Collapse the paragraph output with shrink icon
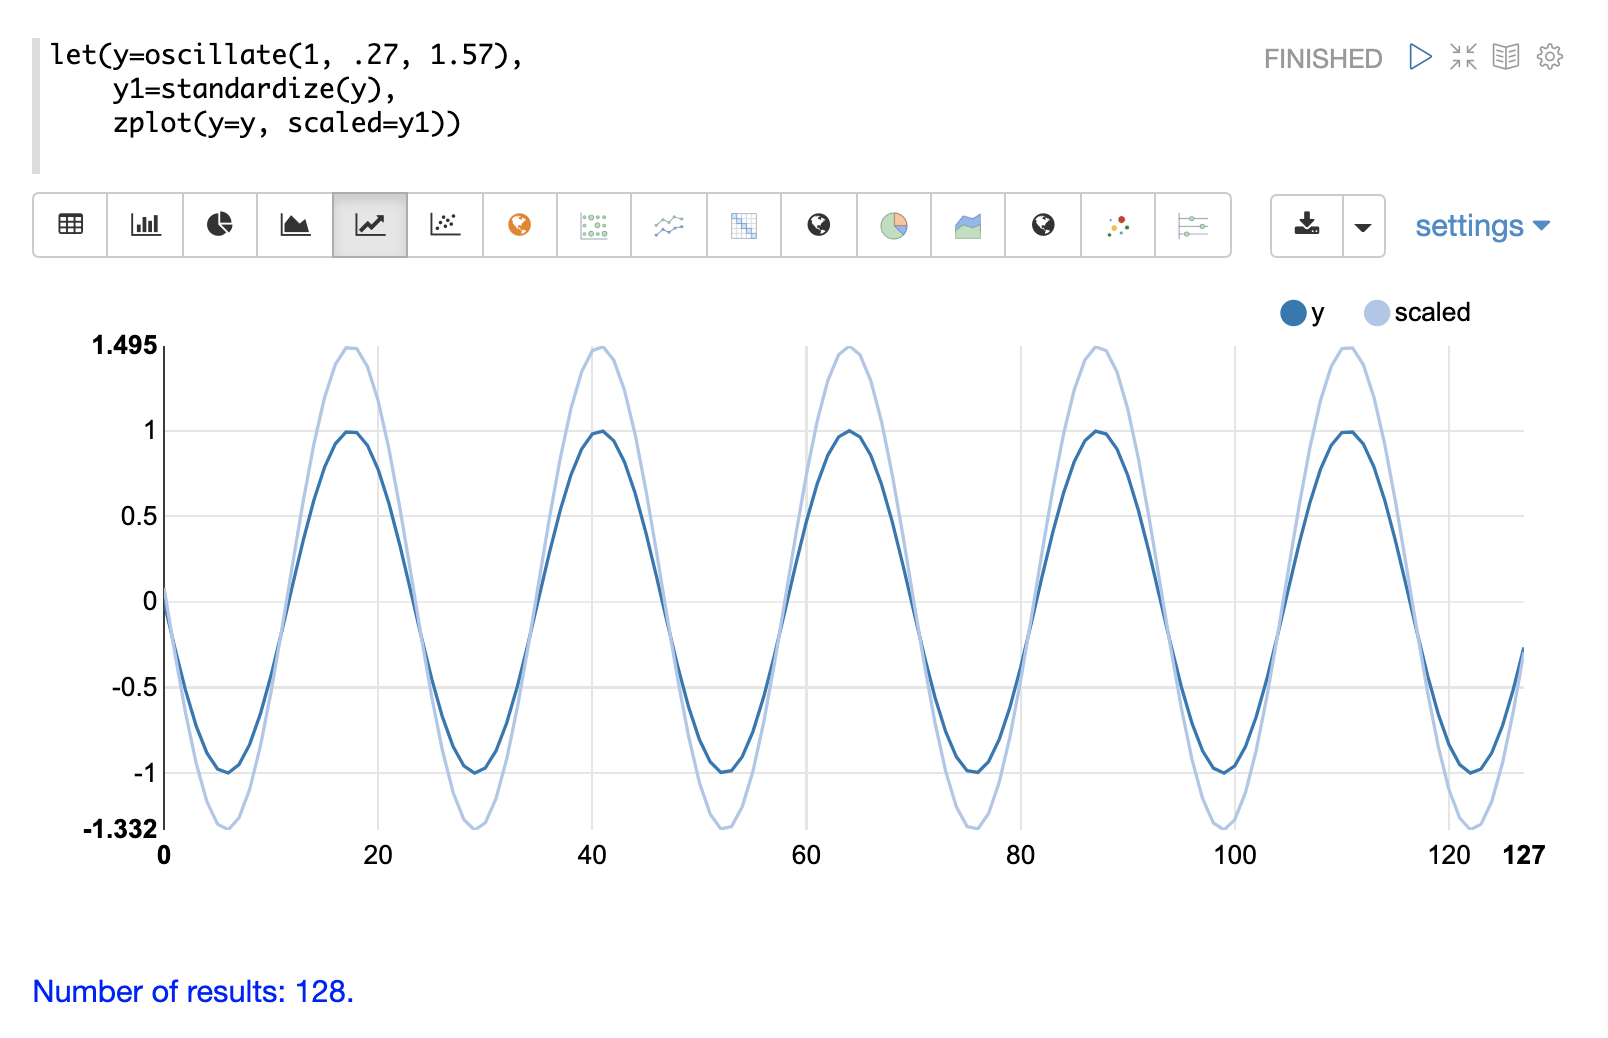This screenshot has width=1608, height=1038. pos(1463,57)
